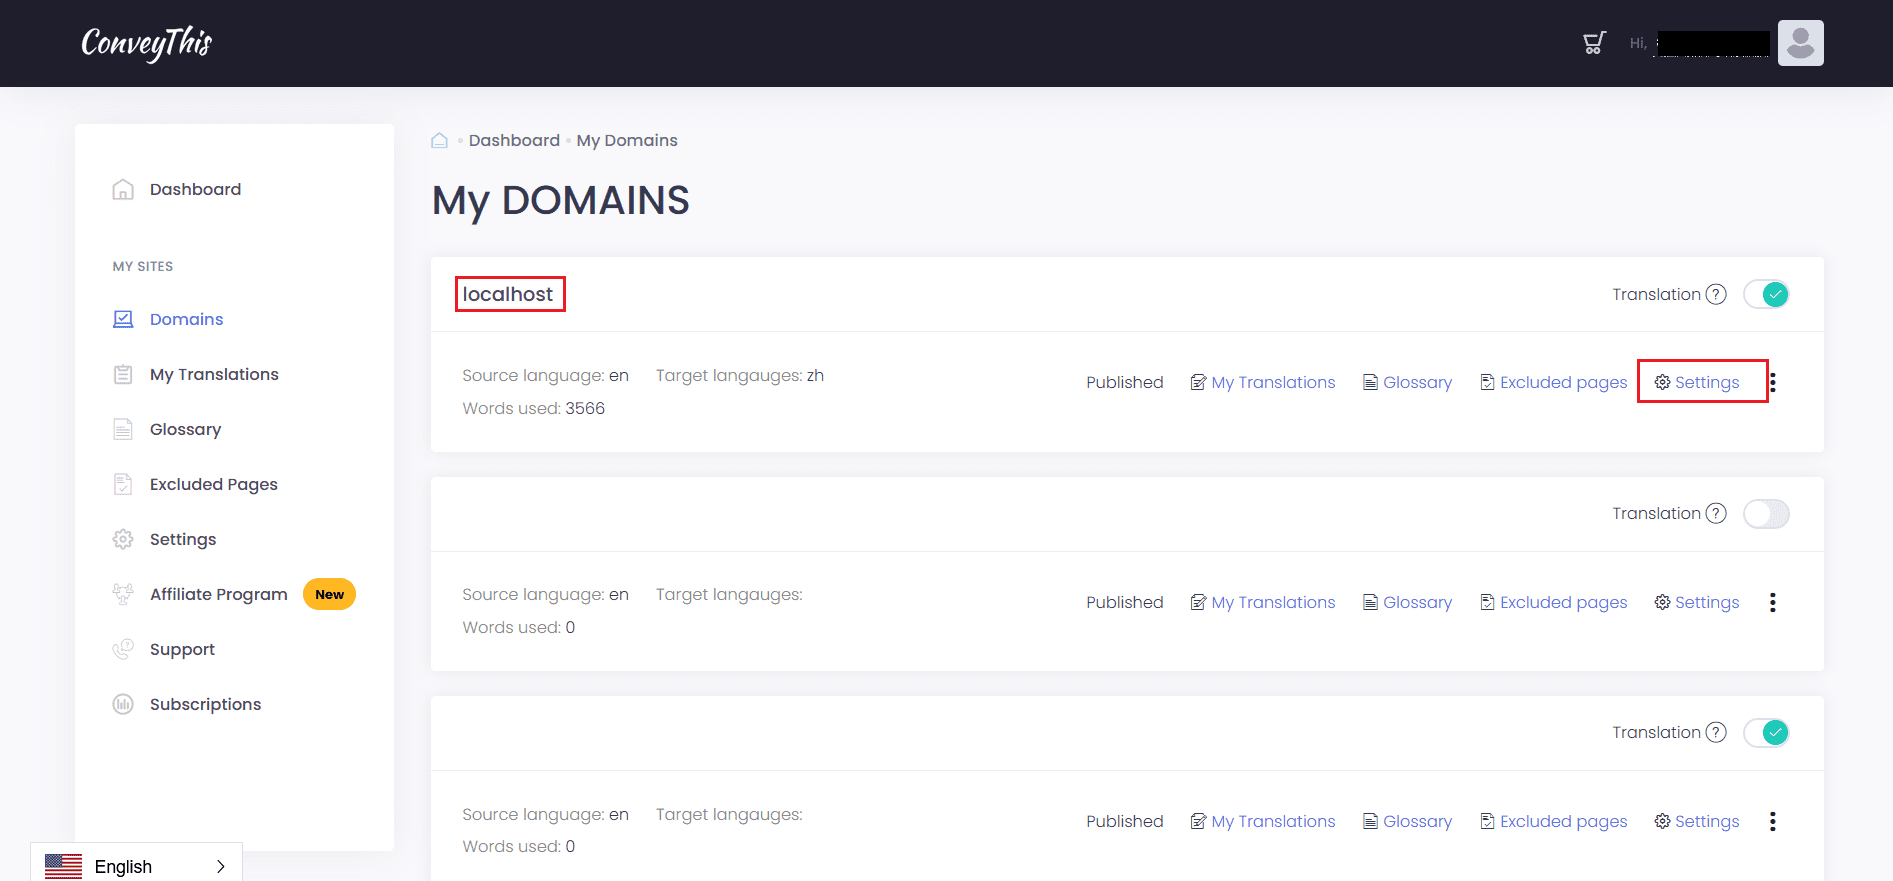Open three-dot menu for localhost domain

1773,382
